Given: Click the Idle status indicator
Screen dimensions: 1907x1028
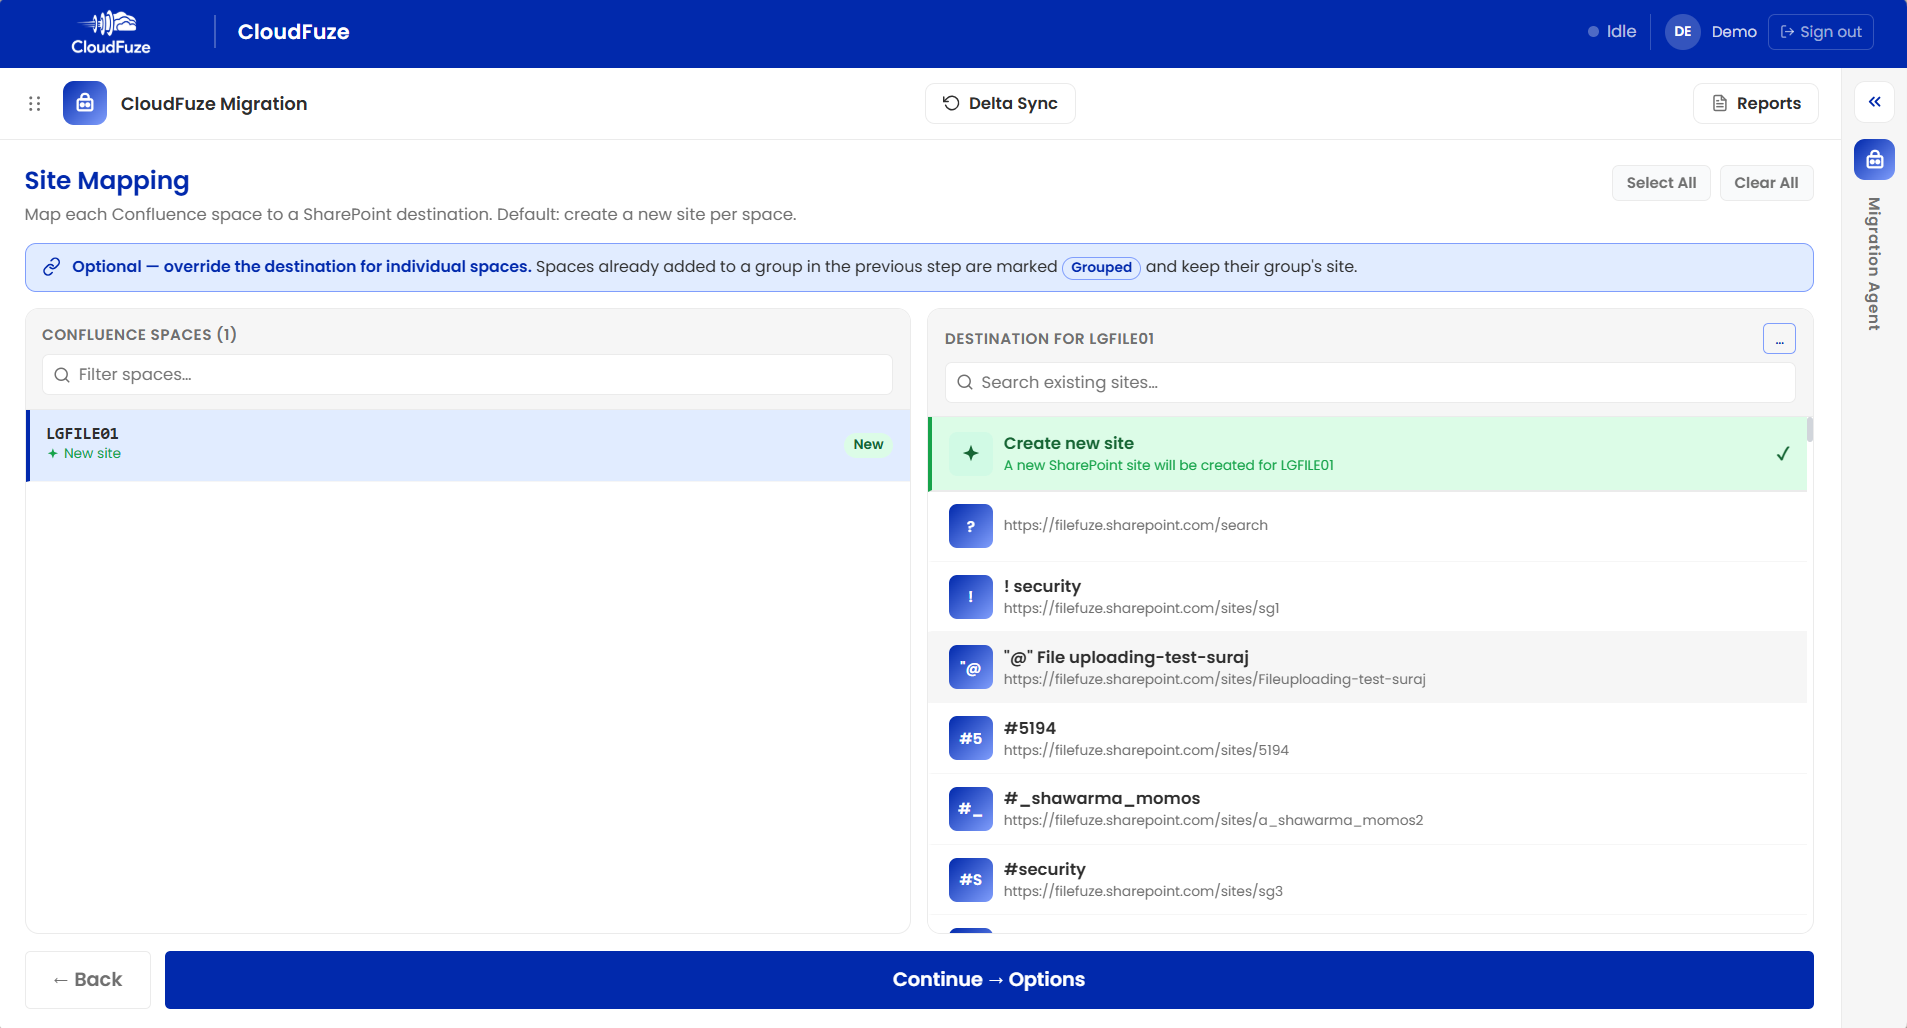Looking at the screenshot, I should pos(1612,32).
